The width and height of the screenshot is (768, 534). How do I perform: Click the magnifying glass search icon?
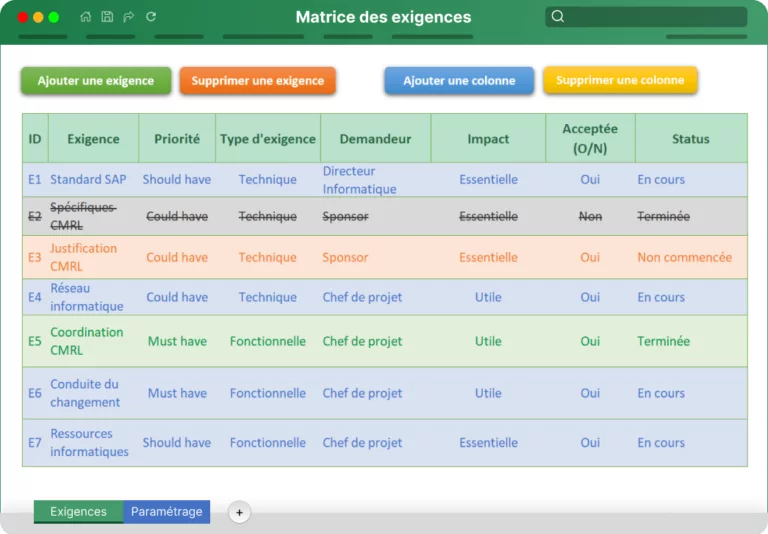557,17
